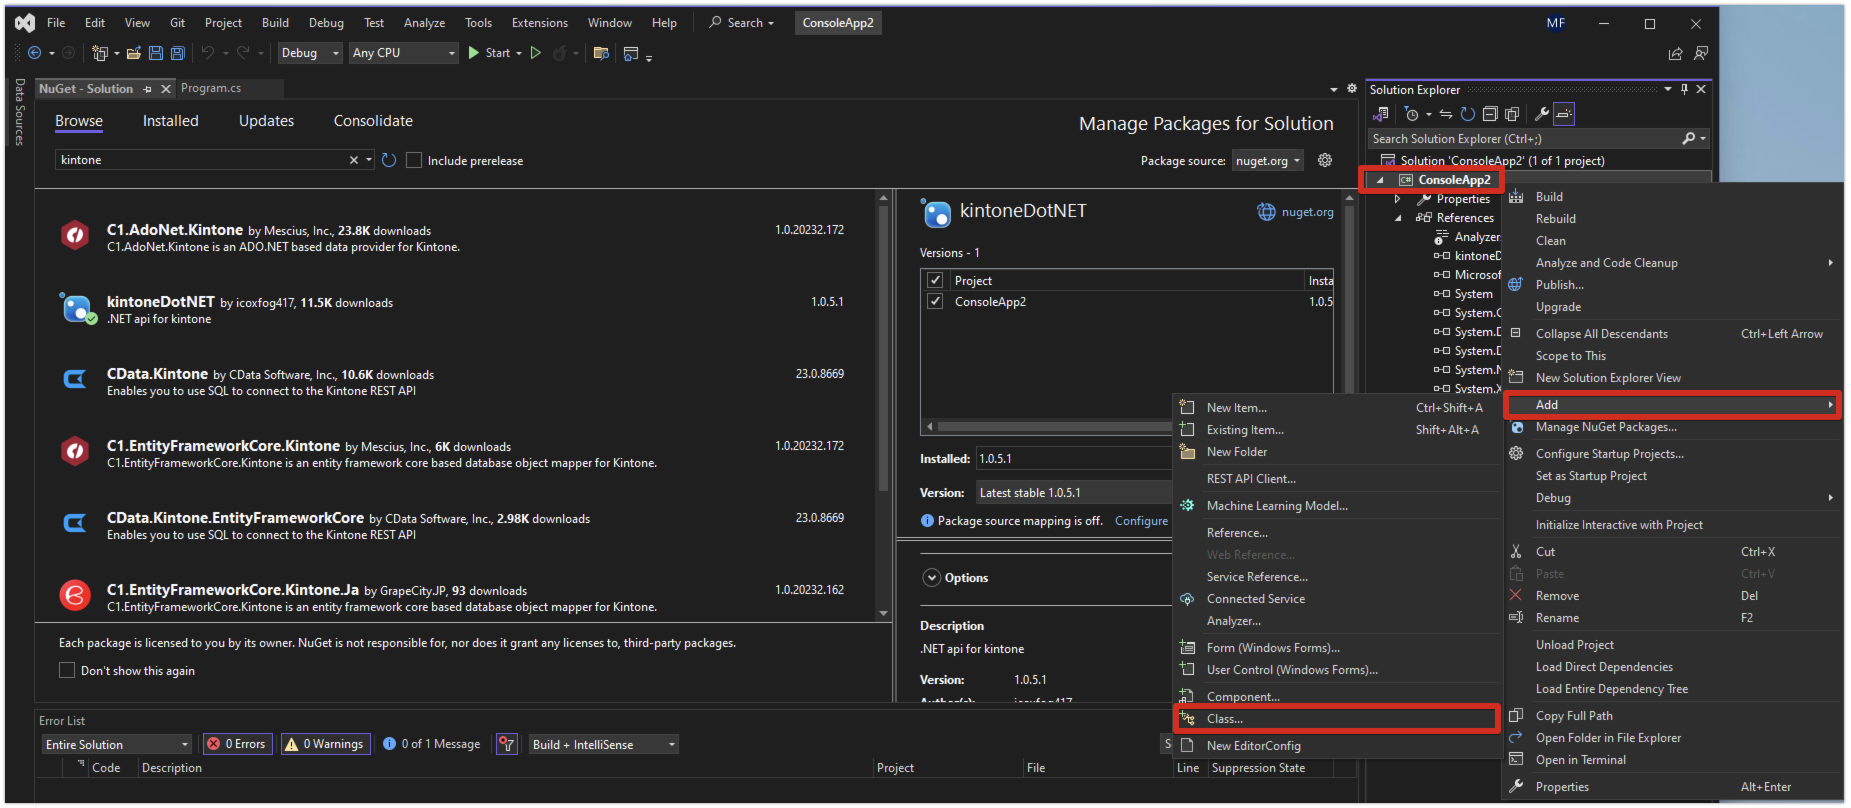Click the kintone package search field
This screenshot has height=808, width=1851.
click(200, 160)
